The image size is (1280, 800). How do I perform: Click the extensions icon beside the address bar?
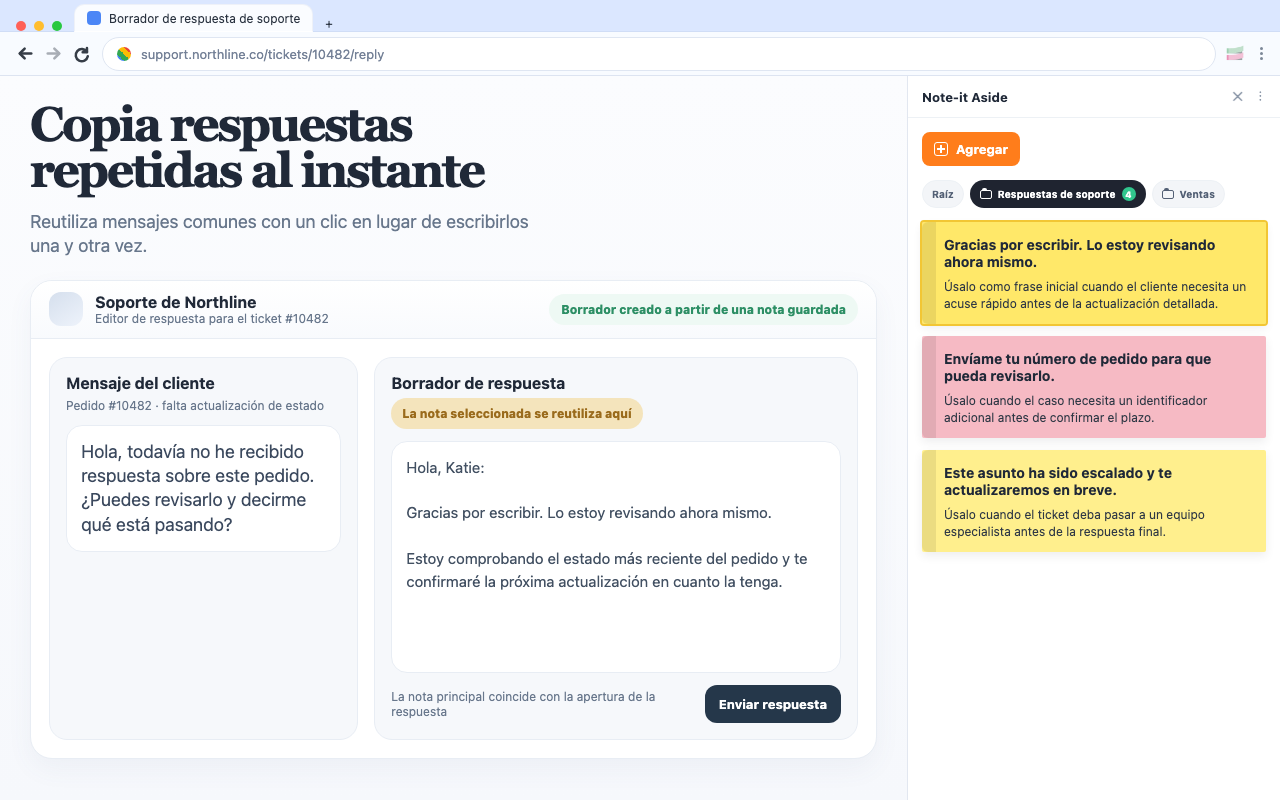click(1234, 53)
